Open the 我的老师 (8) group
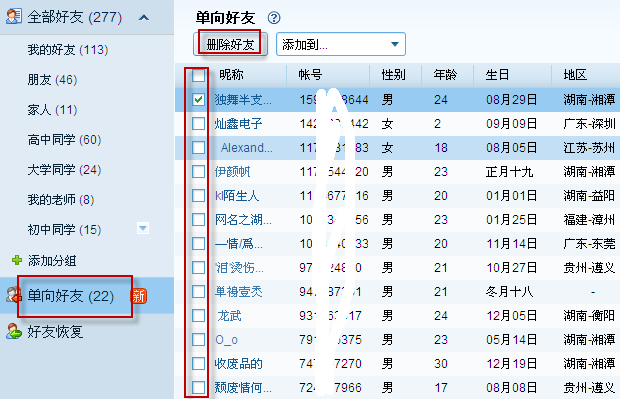The image size is (620, 399). point(60,200)
